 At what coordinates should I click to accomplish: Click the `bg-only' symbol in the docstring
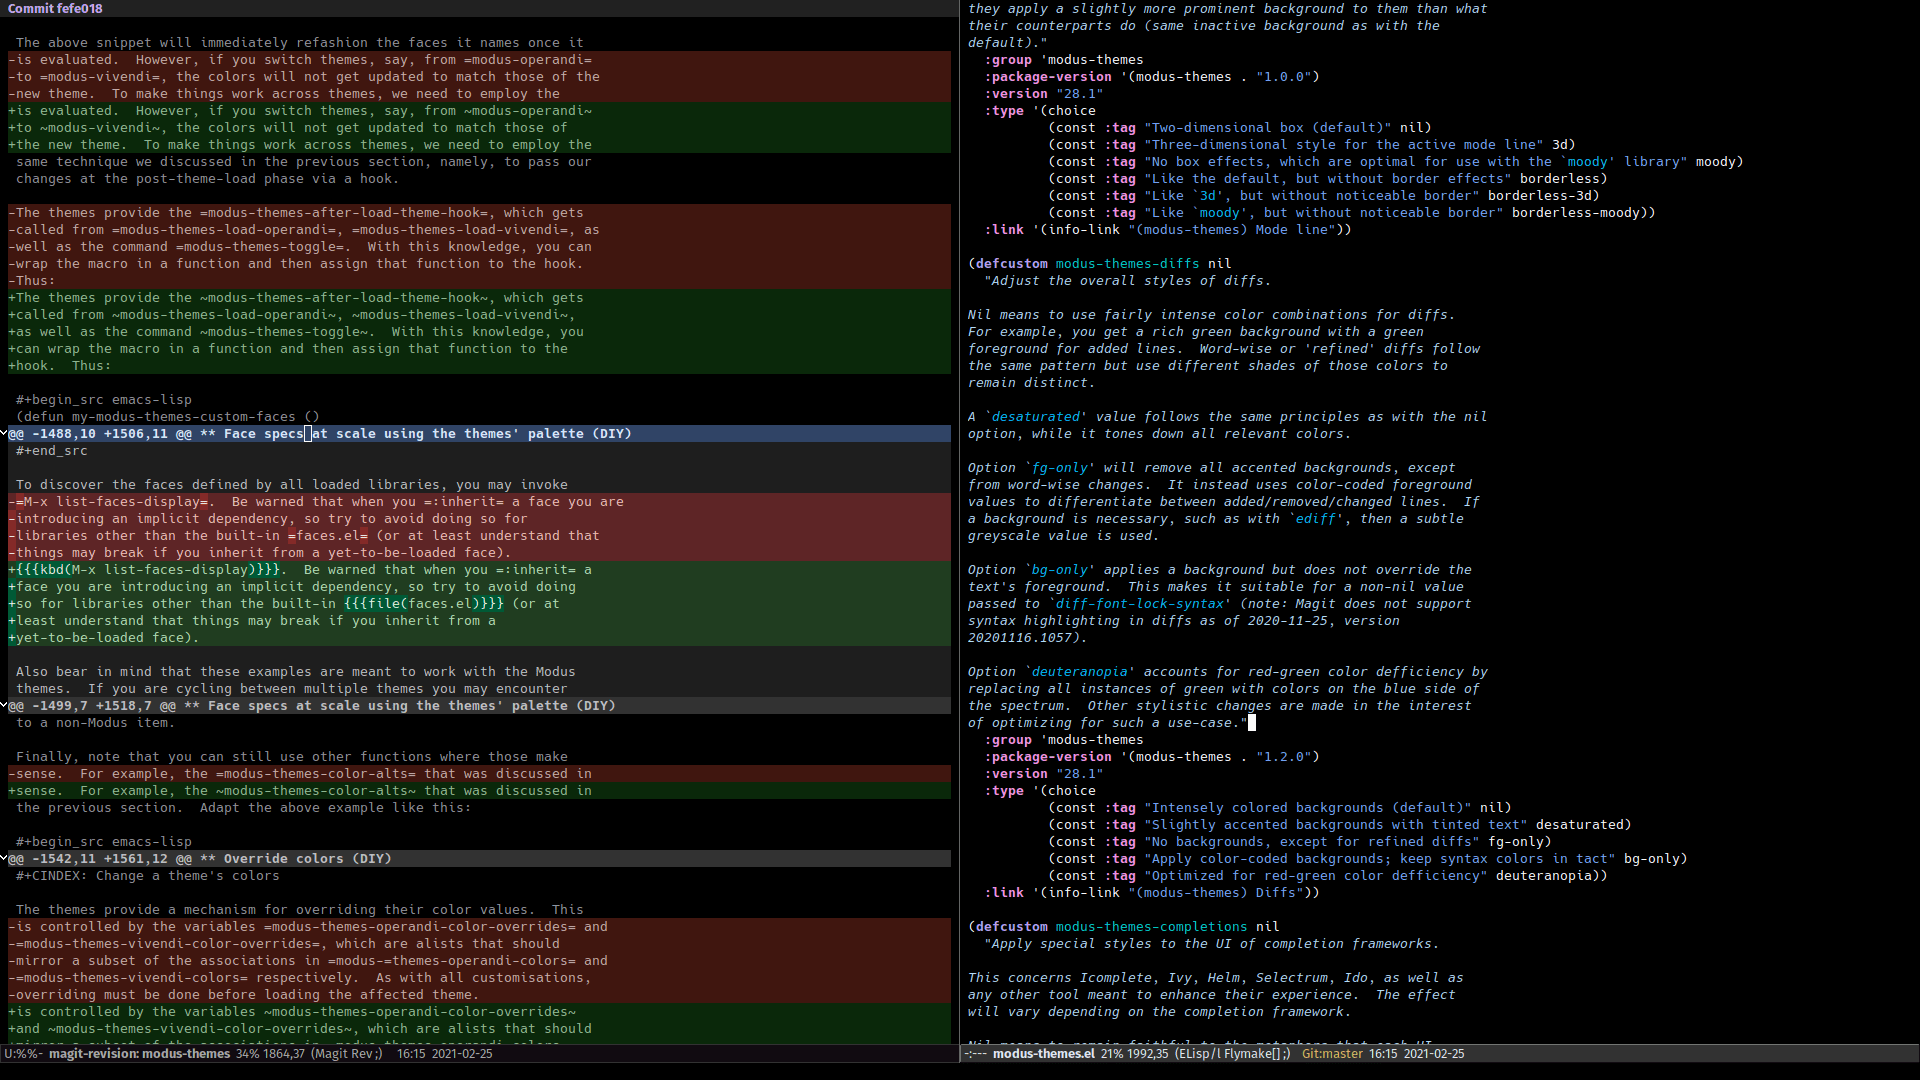[x=1060, y=570]
